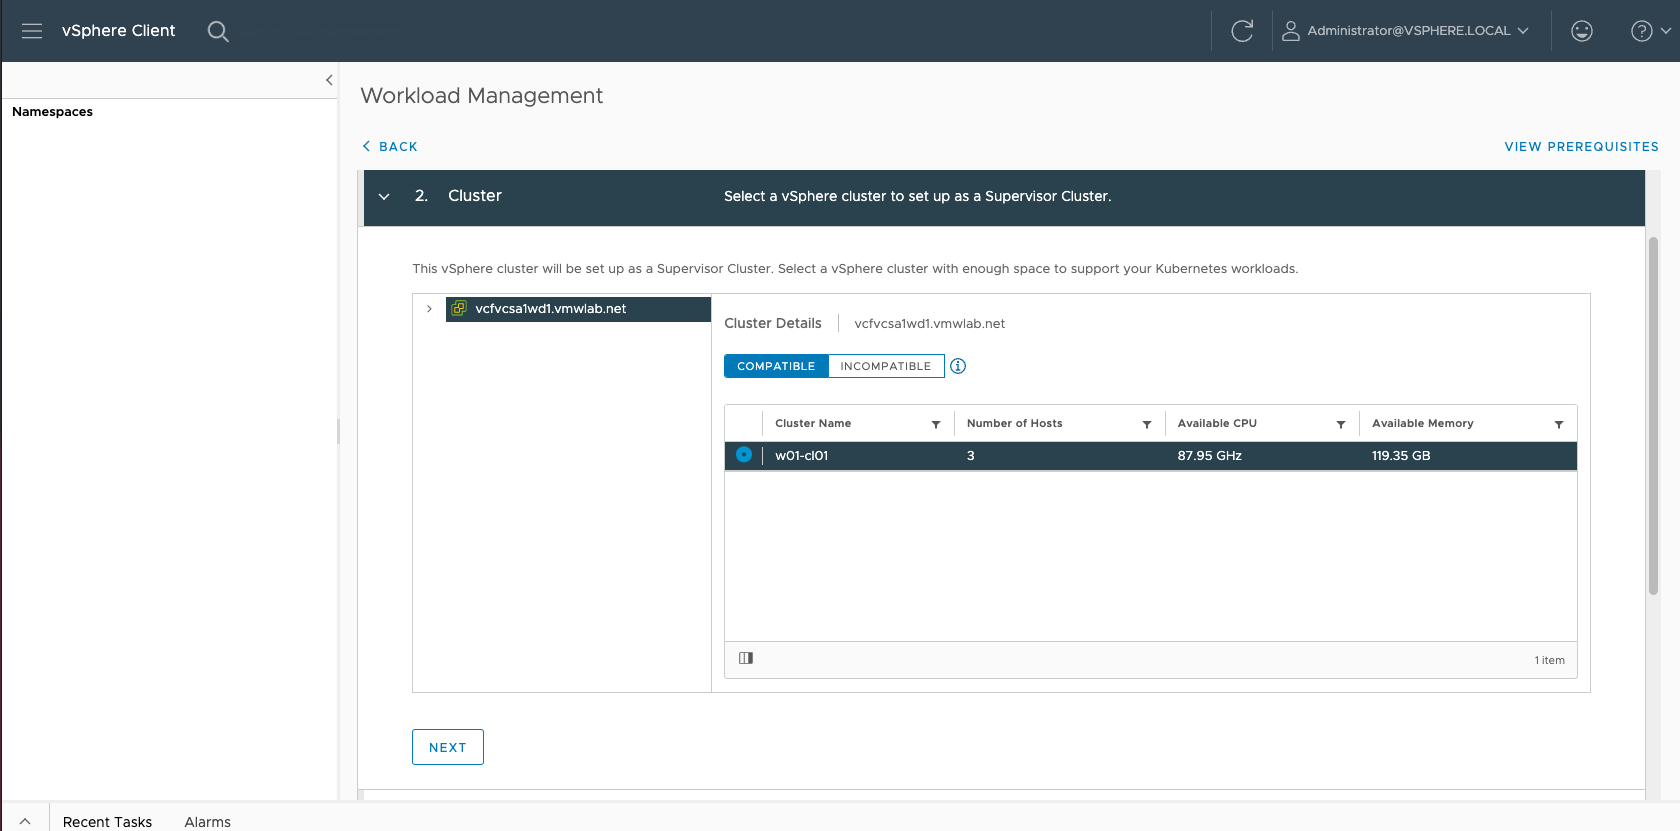Viewport: 1680px width, 831px height.
Task: Click the Cluster Details vCenter name label
Action: (929, 324)
